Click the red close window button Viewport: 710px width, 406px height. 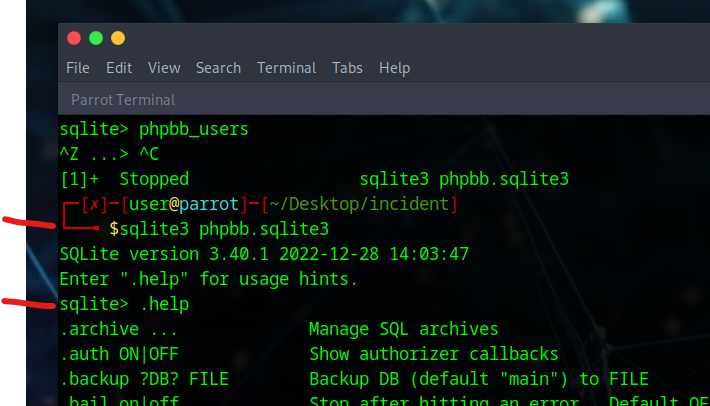pos(74,38)
